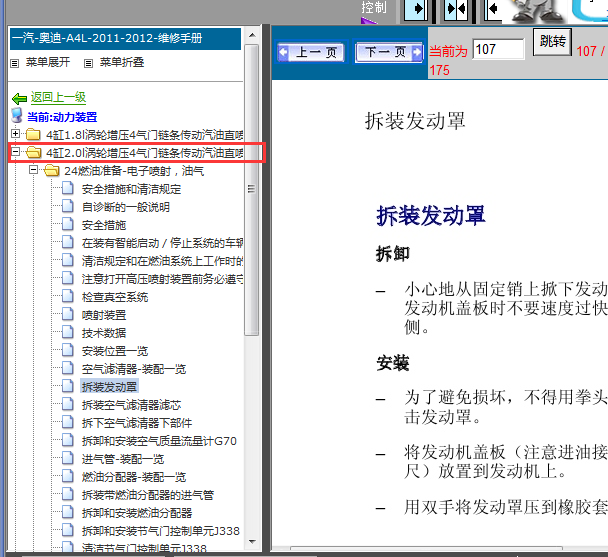Click the 上一页 previous page button
The height and width of the screenshot is (557, 608).
click(x=312, y=52)
